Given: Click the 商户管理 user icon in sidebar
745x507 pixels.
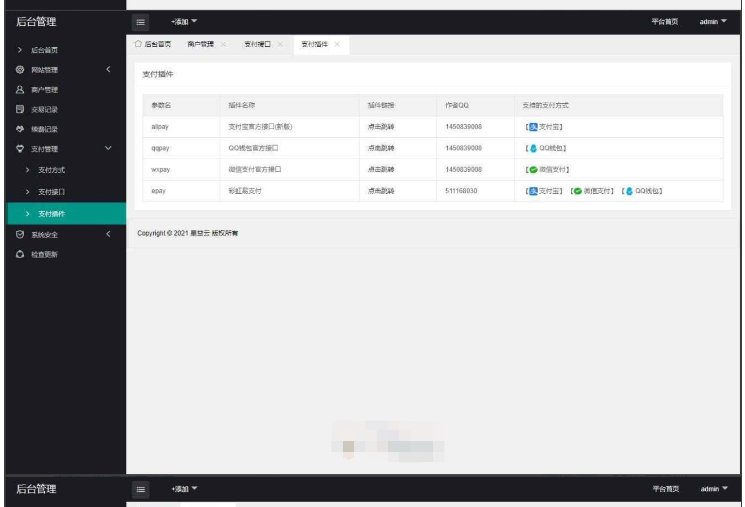Looking at the screenshot, I should [x=19, y=89].
